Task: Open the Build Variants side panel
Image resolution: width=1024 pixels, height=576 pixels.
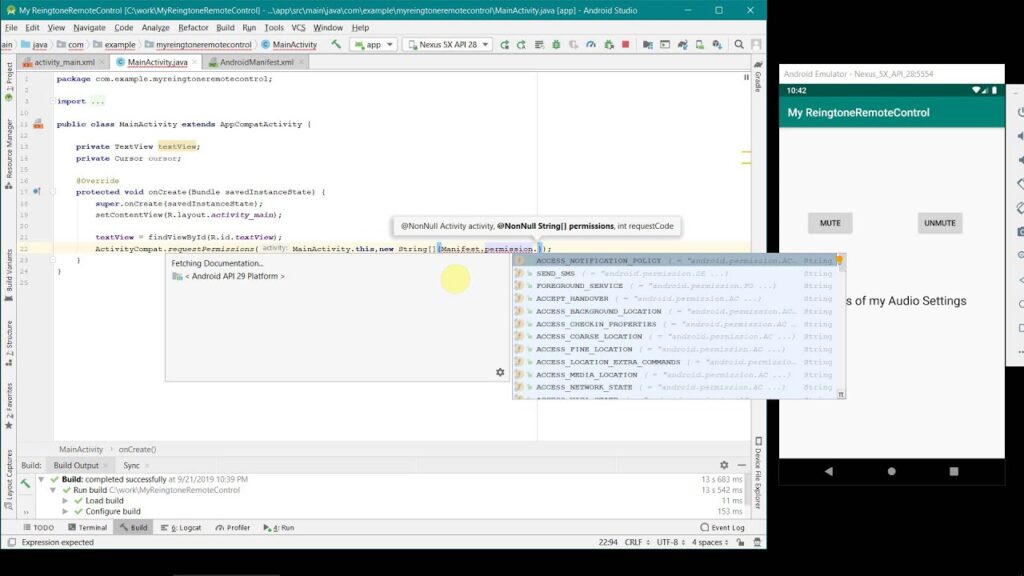Action: 8,275
